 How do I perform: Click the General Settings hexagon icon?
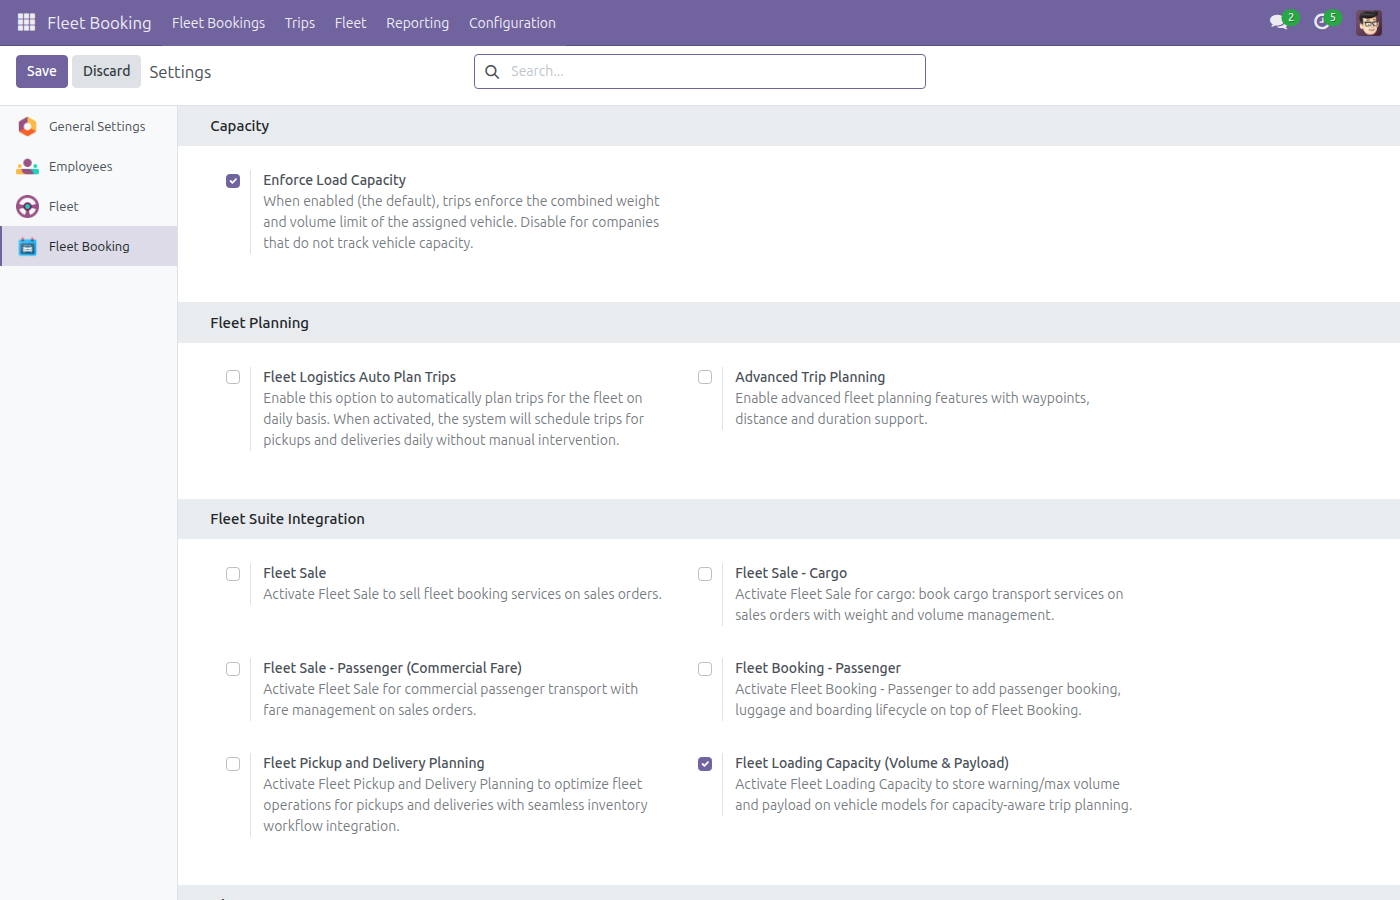coord(28,126)
